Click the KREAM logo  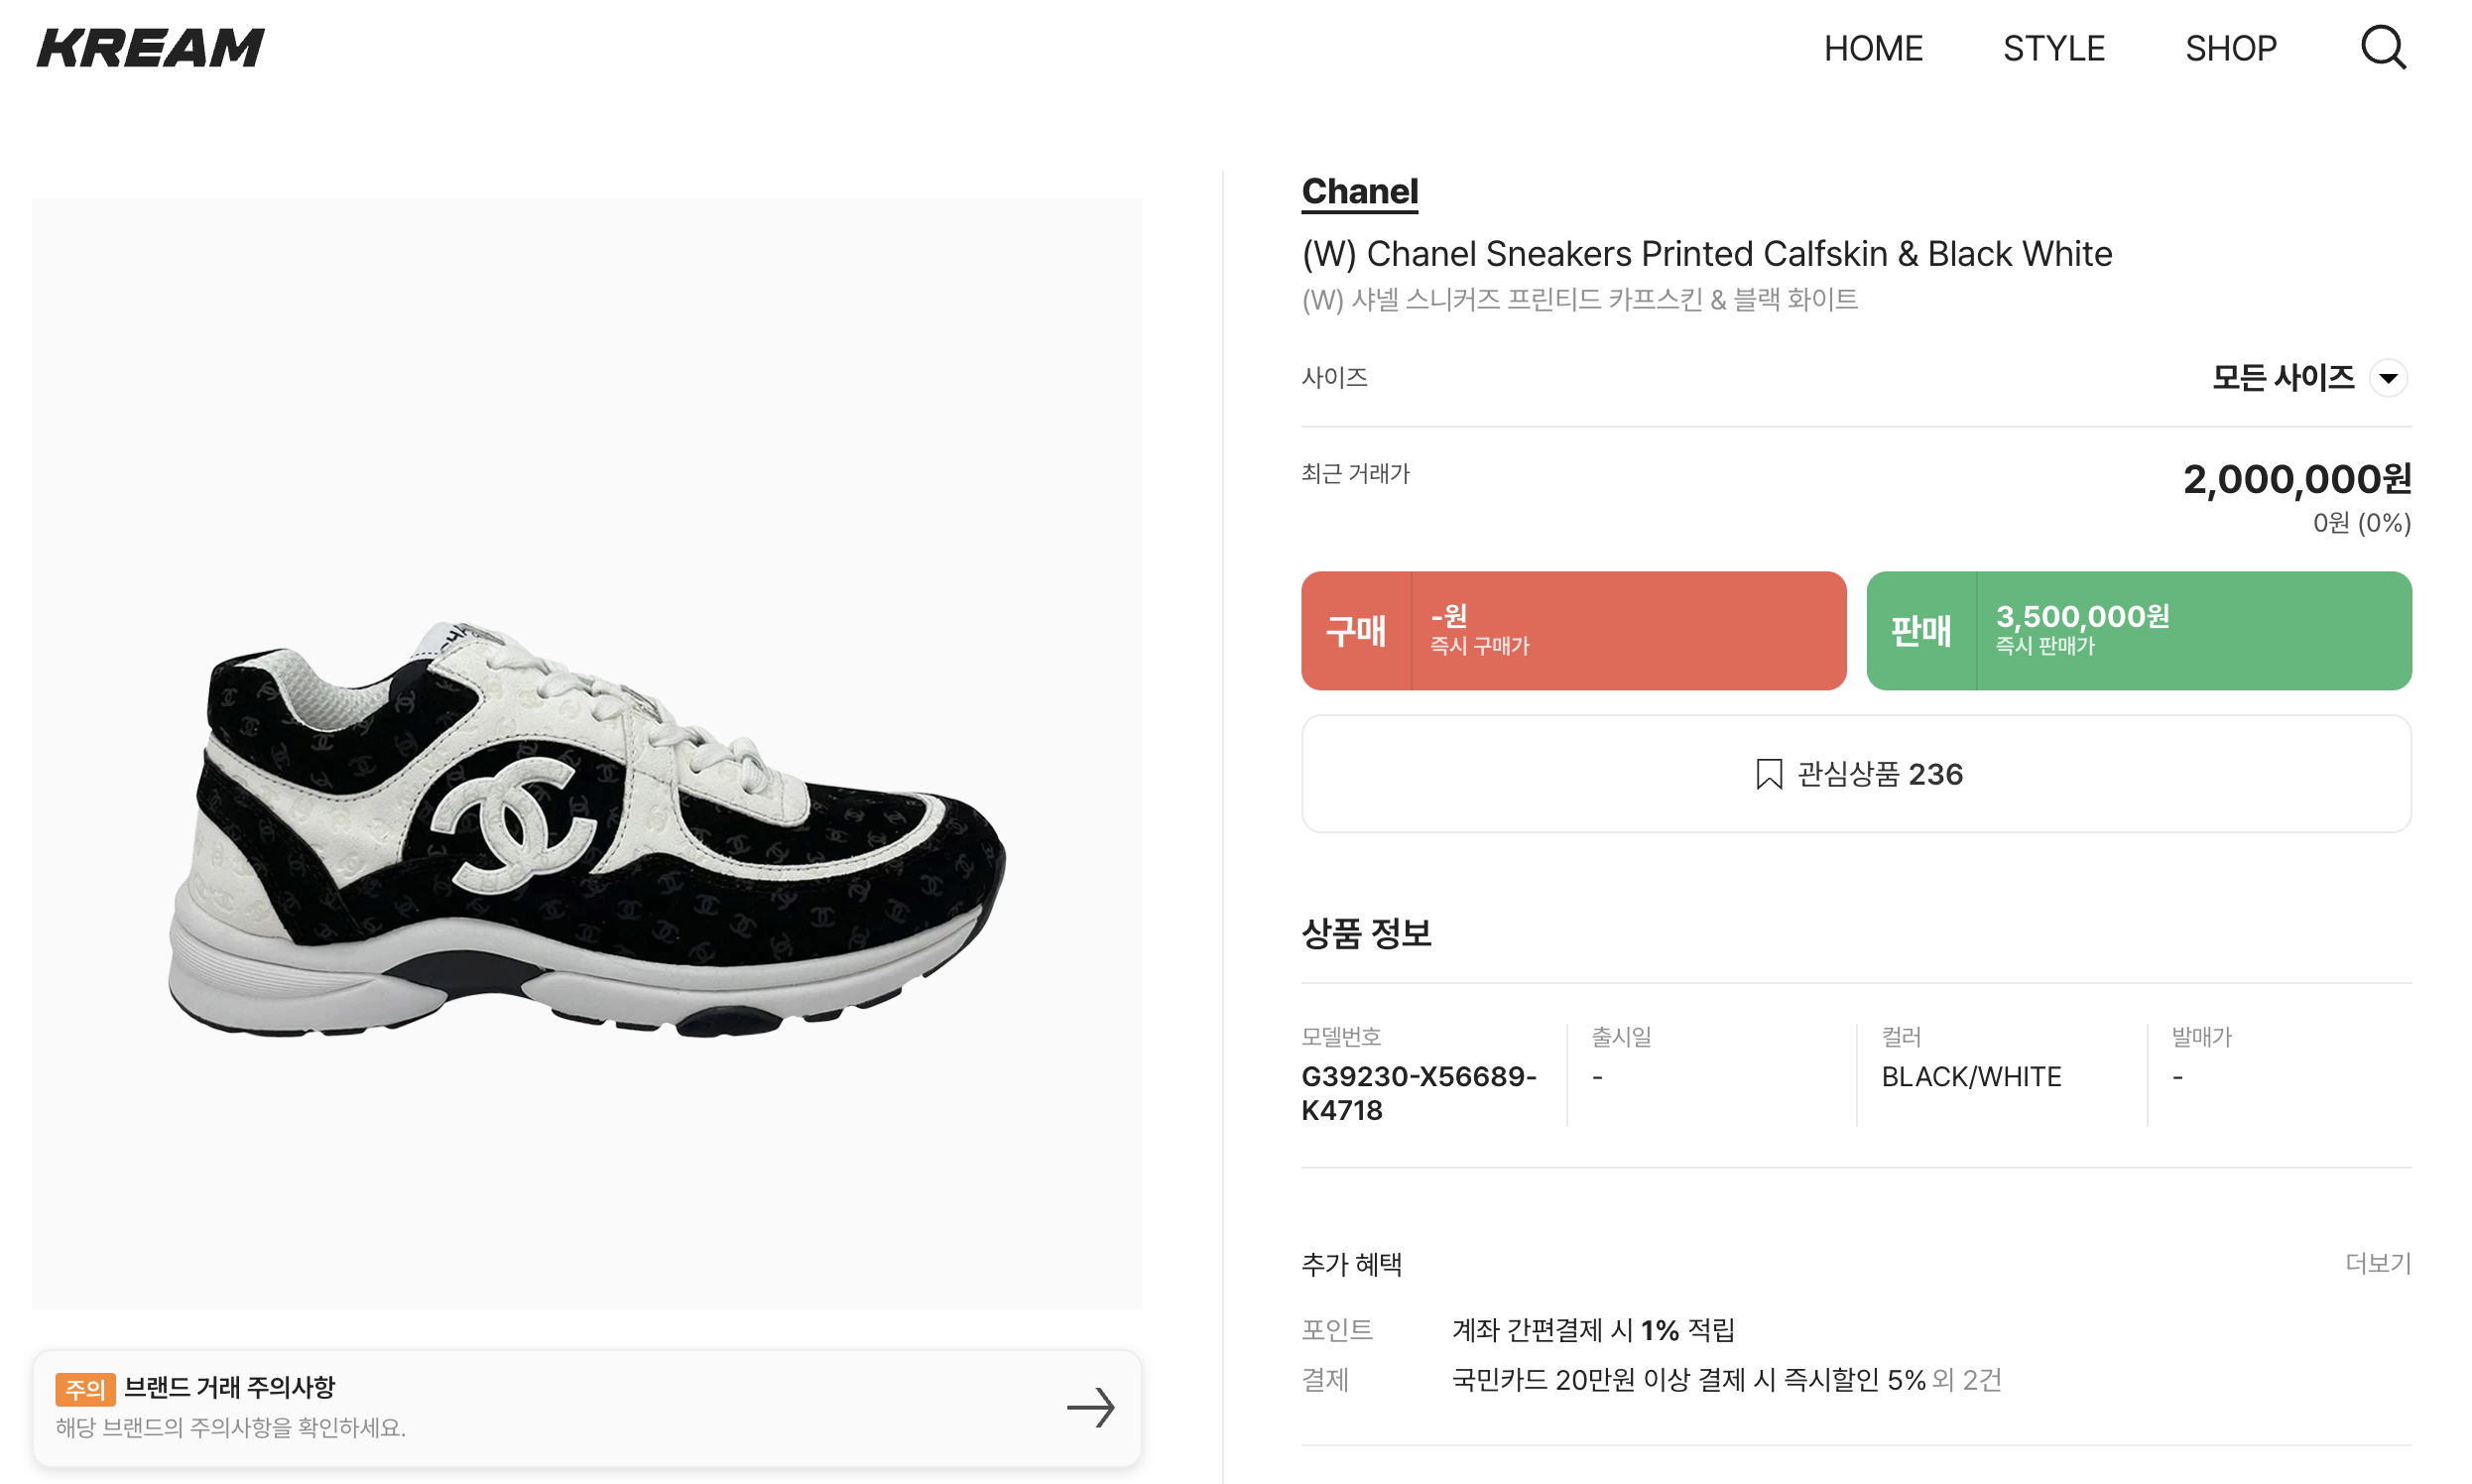point(151,48)
